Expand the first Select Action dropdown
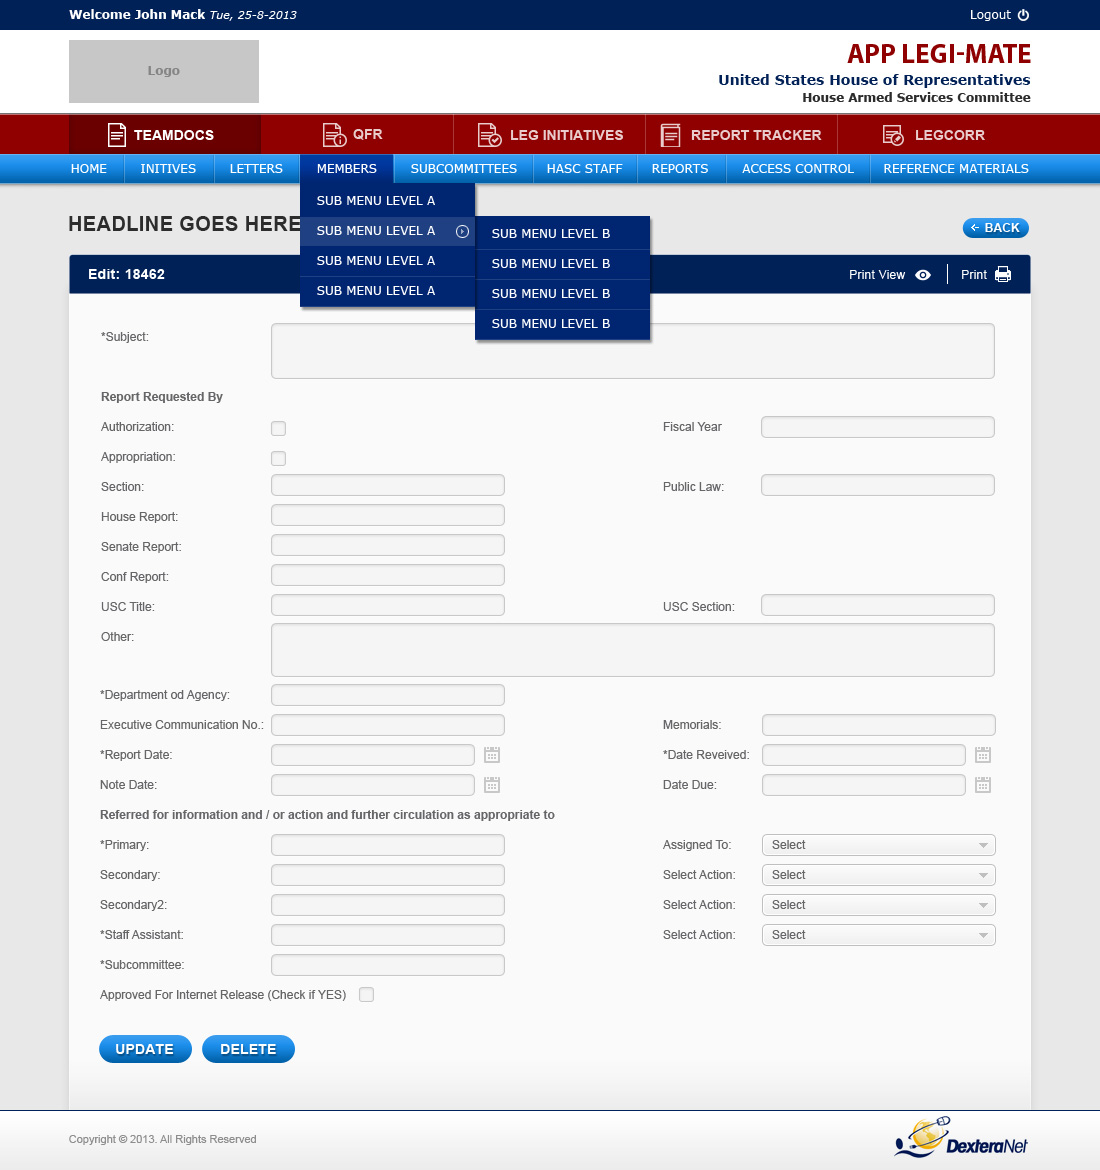Screen dimensions: 1100x1170 coord(878,875)
